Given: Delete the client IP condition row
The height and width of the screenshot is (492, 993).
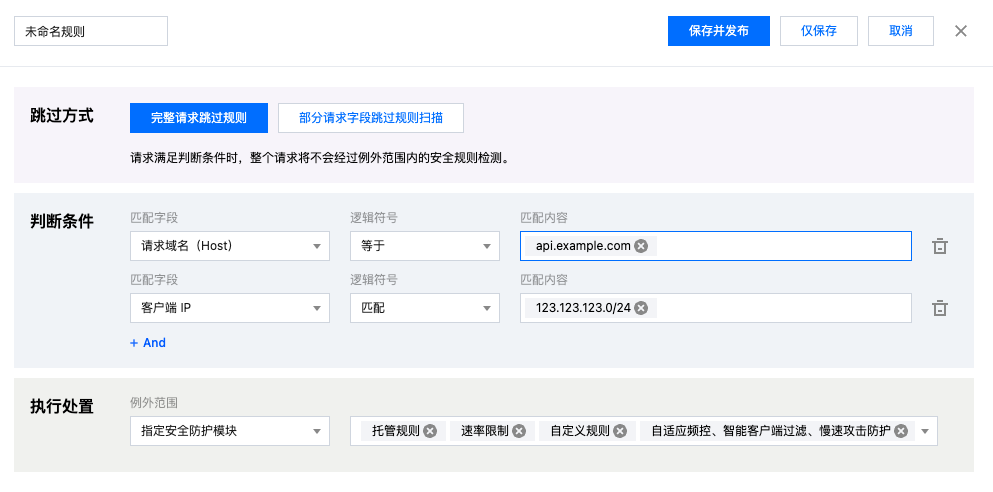Looking at the screenshot, I should [940, 308].
